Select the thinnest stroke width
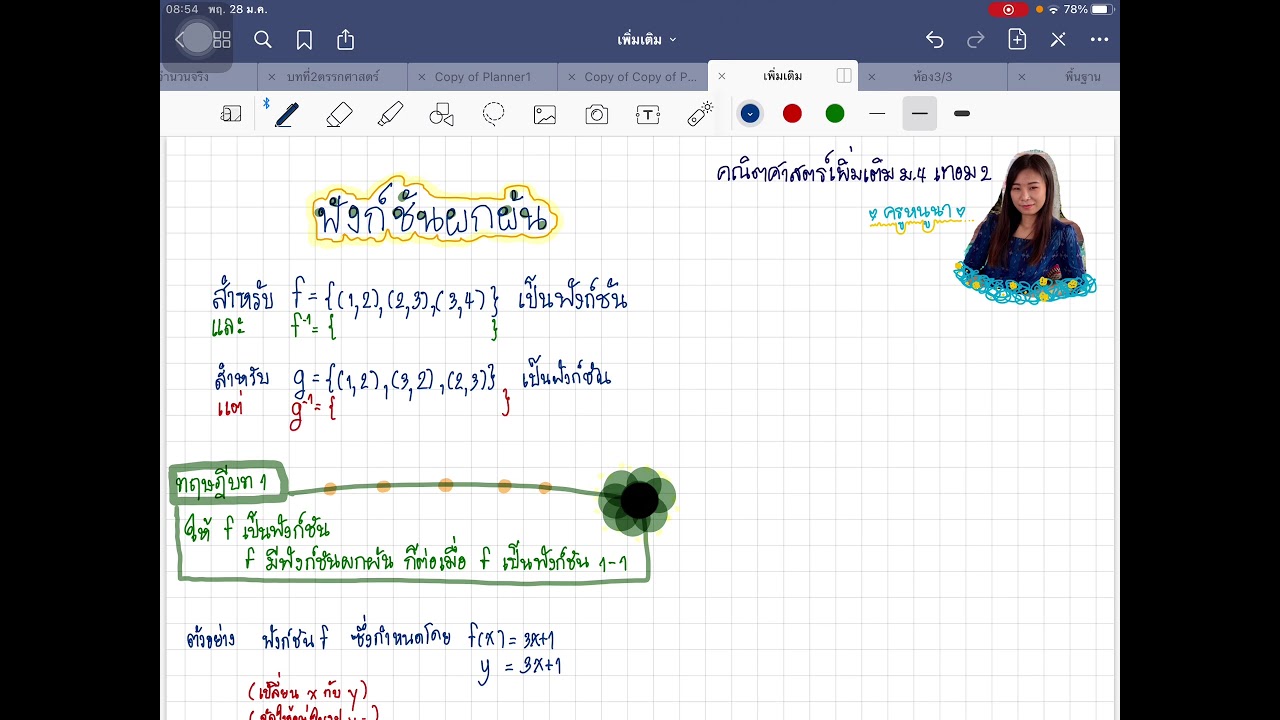 (x=877, y=114)
